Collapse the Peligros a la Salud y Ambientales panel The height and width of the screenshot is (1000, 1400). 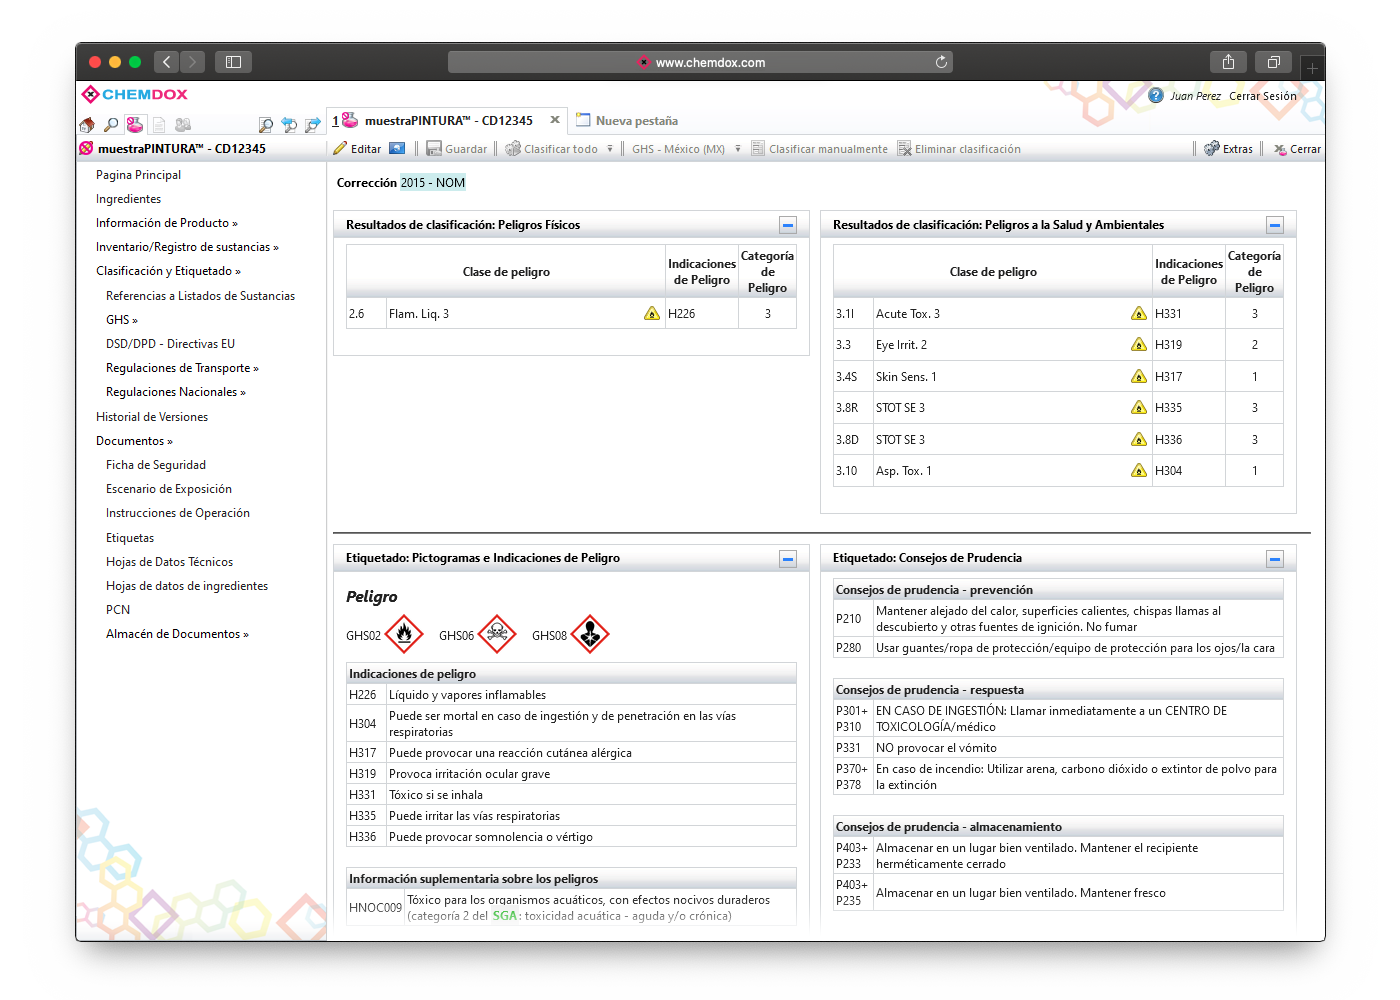(1275, 225)
